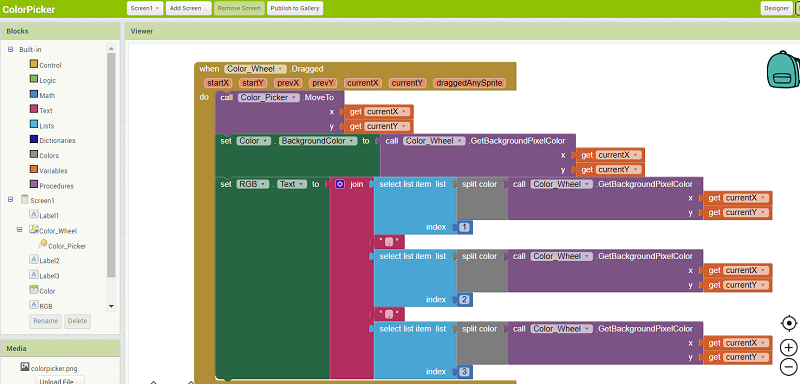Image resolution: width=800 pixels, height=384 pixels.
Task: Open the Text blocks drawer
Action: pyautogui.click(x=41, y=110)
